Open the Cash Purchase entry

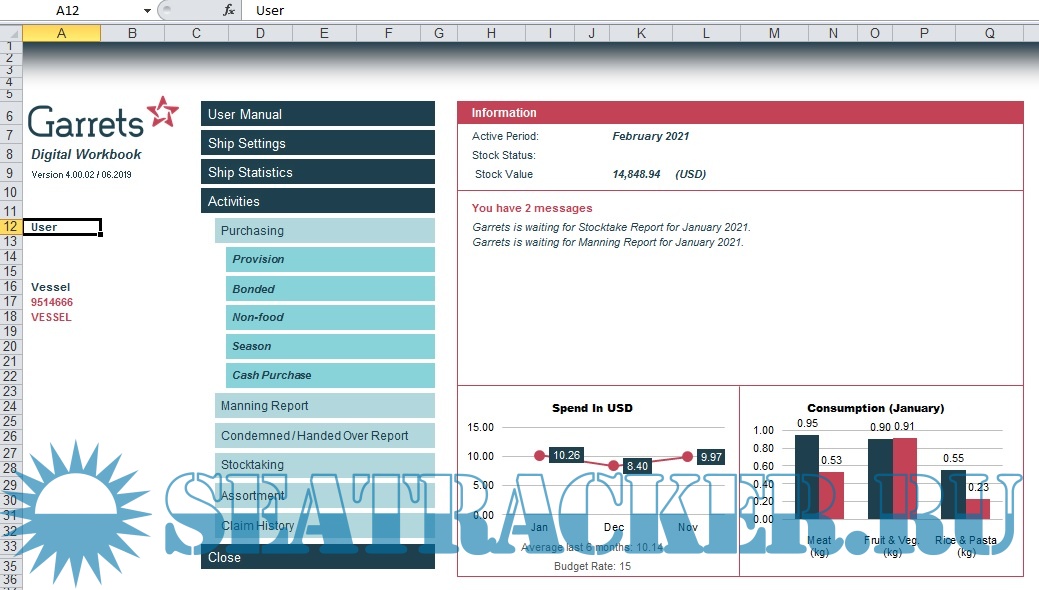pos(330,376)
